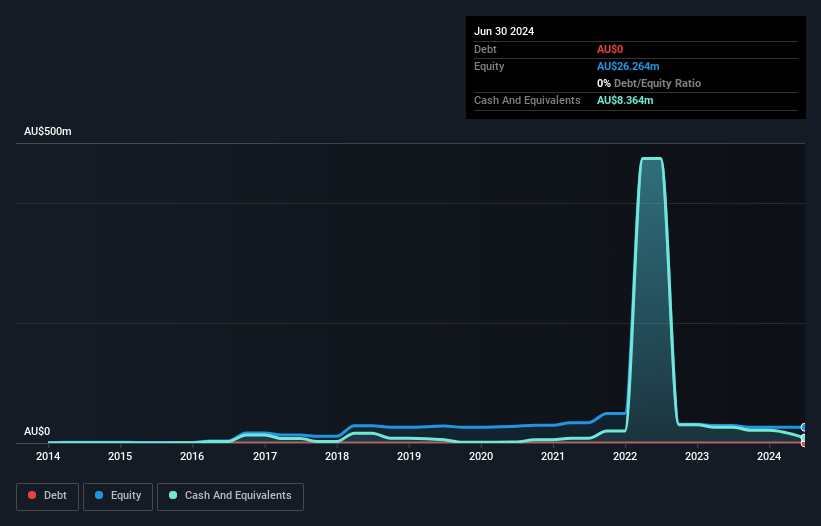Click the AU$500m y-axis label
The width and height of the screenshot is (821, 526).
48,131
